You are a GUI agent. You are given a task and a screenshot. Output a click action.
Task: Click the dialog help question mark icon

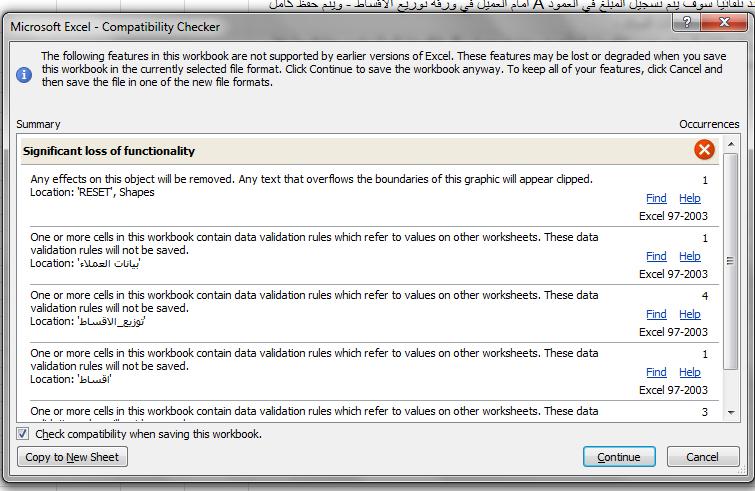687,22
